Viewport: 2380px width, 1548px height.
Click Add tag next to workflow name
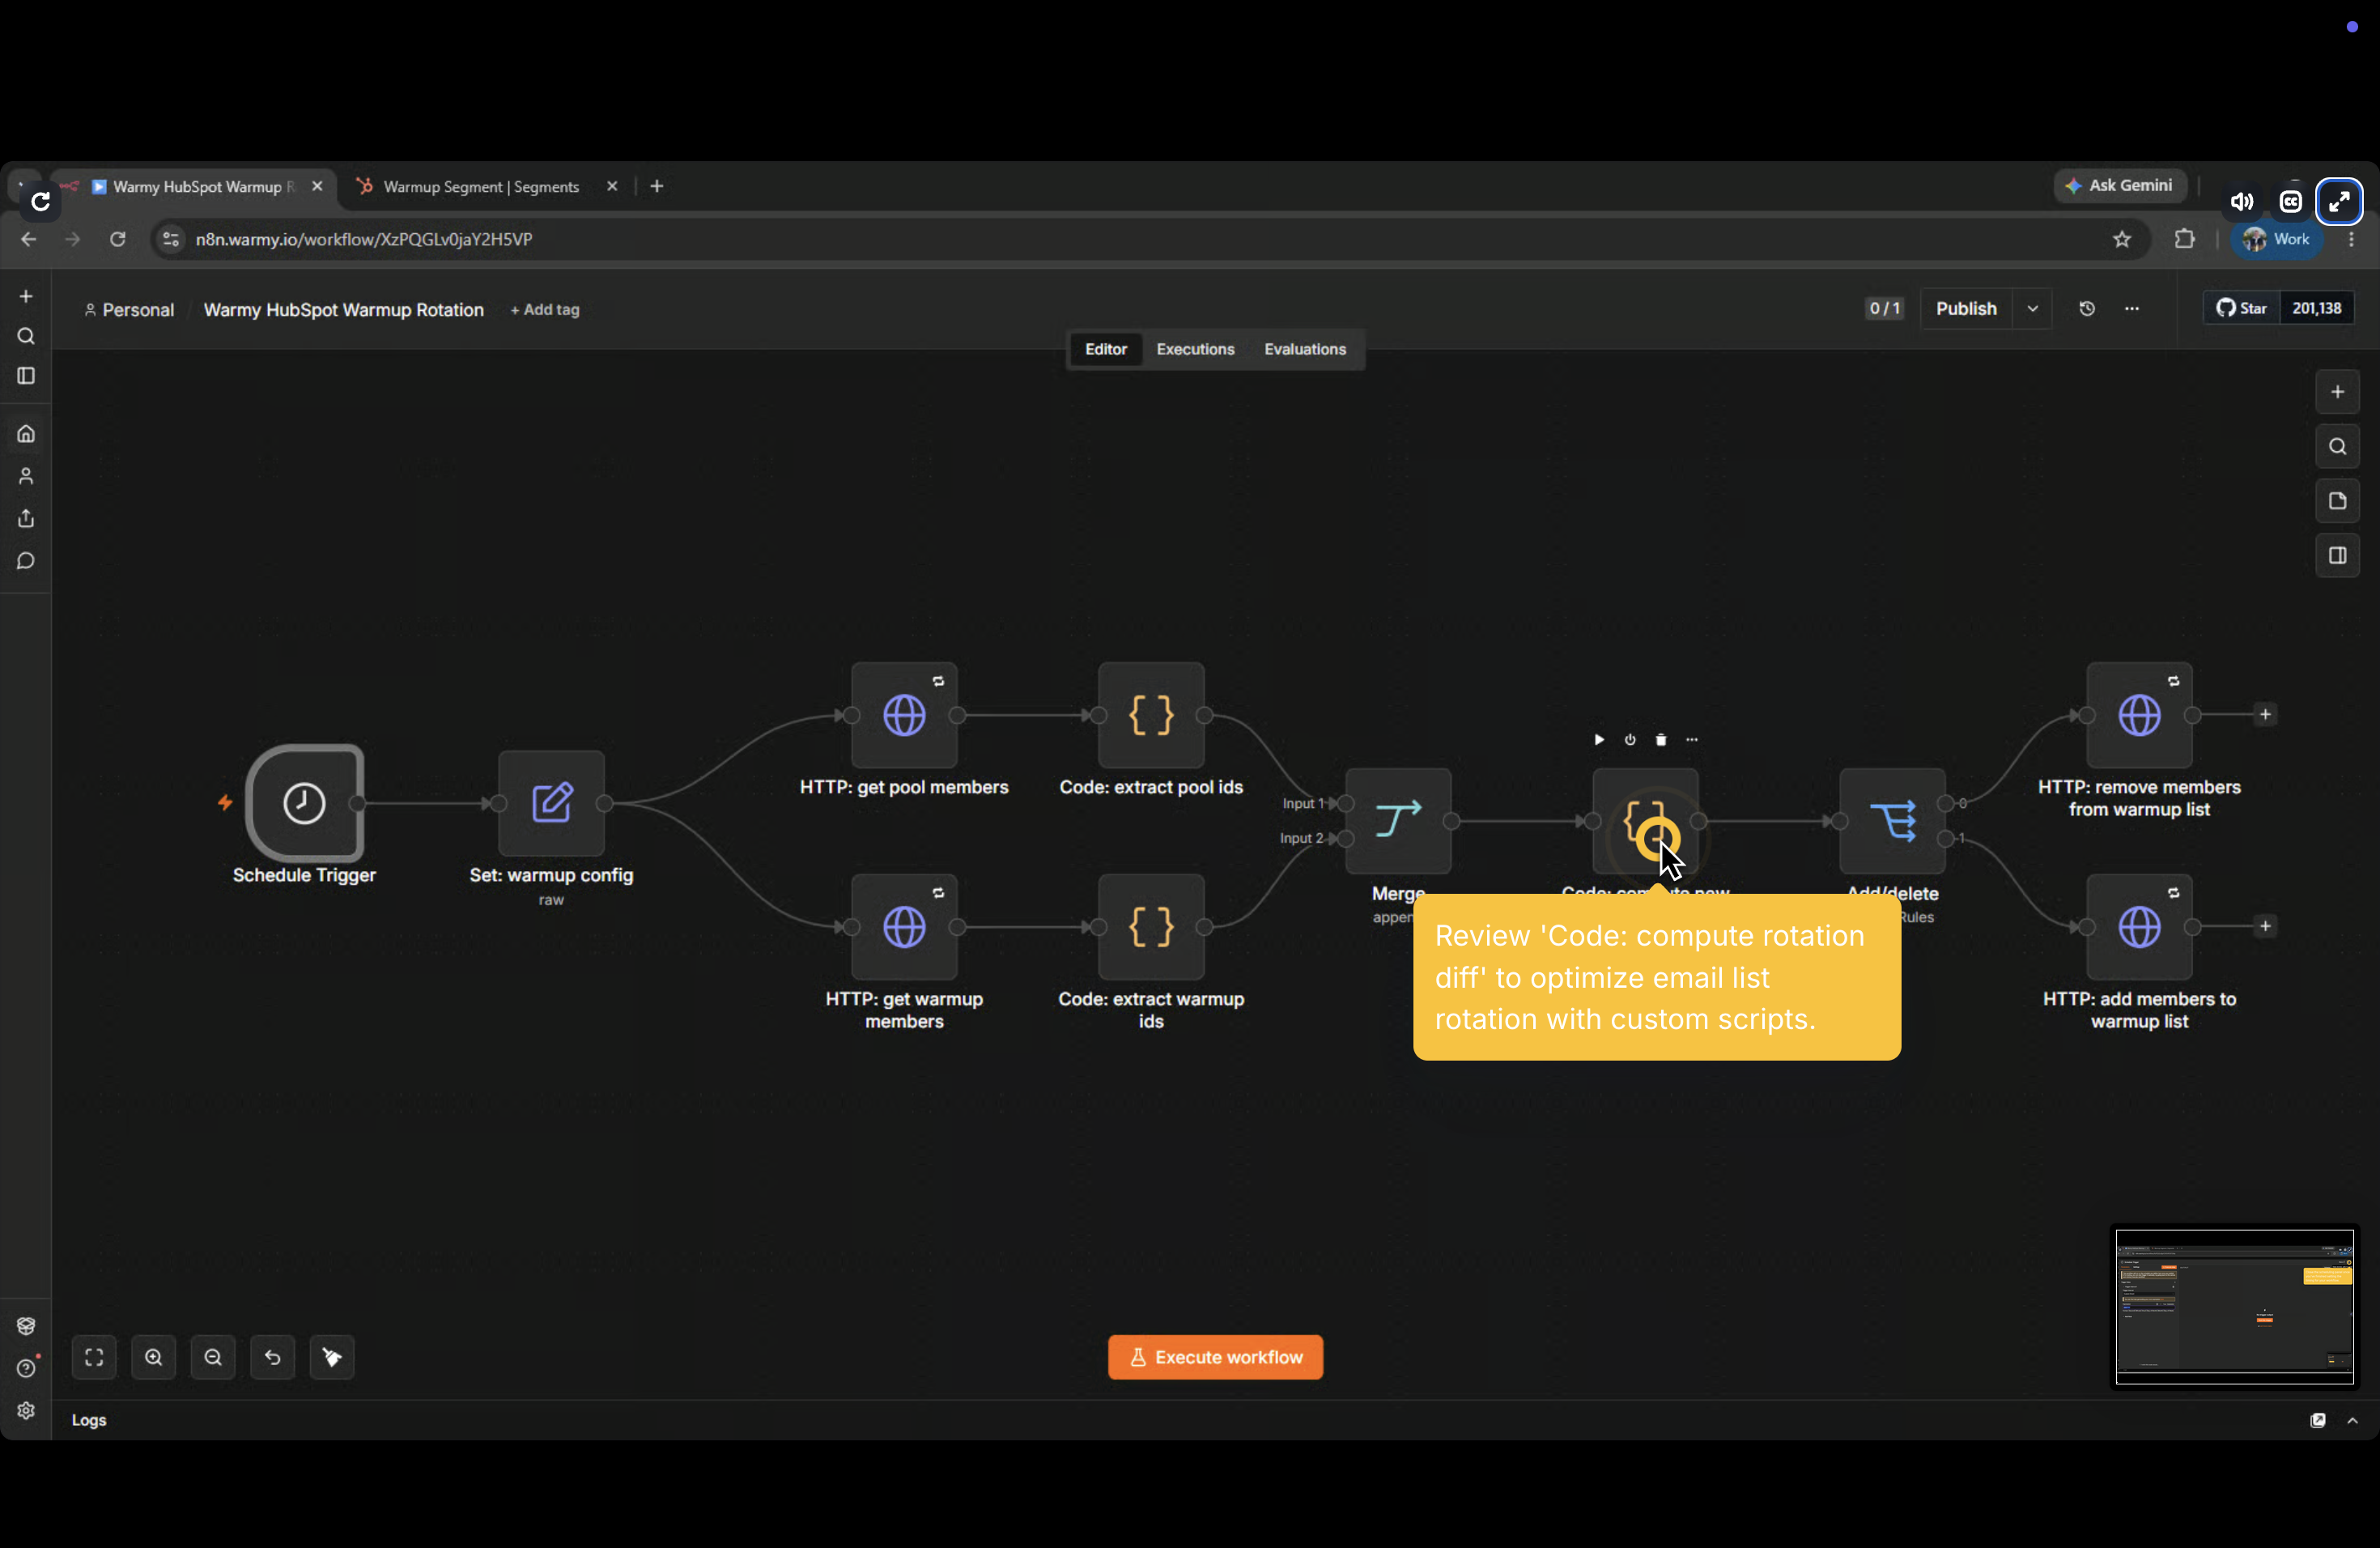coord(545,310)
